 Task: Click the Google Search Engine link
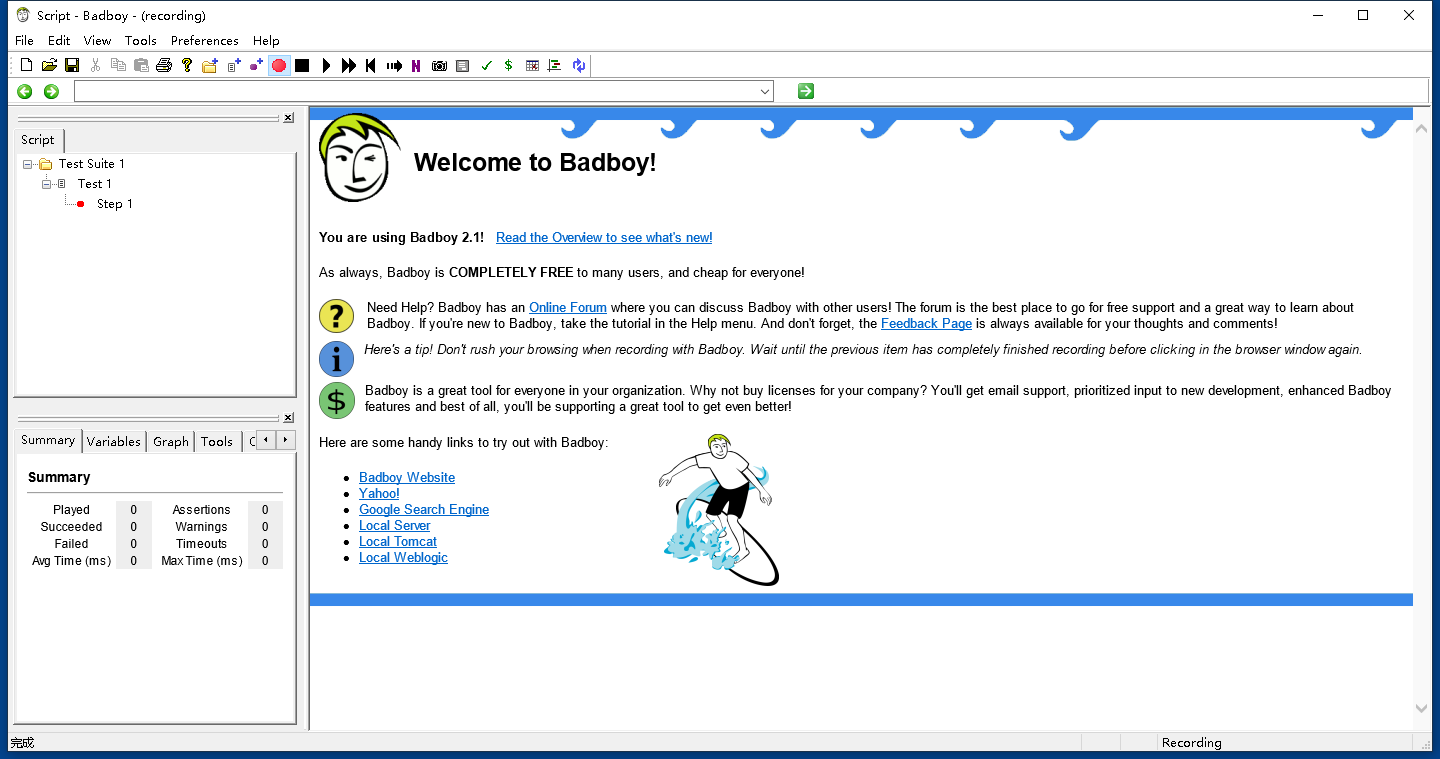424,510
